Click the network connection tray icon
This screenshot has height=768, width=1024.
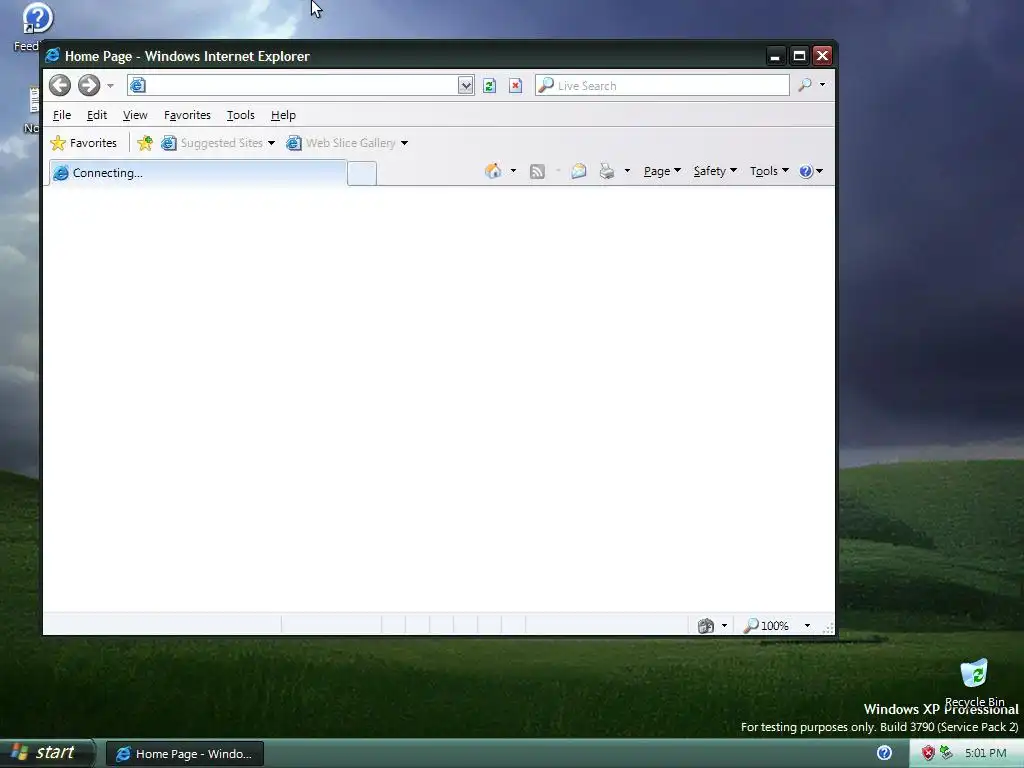click(x=946, y=753)
